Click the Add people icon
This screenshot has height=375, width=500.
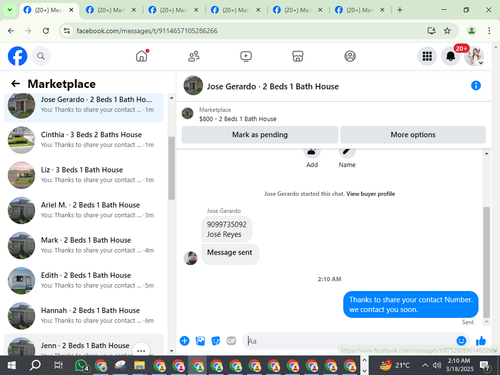click(x=312, y=152)
